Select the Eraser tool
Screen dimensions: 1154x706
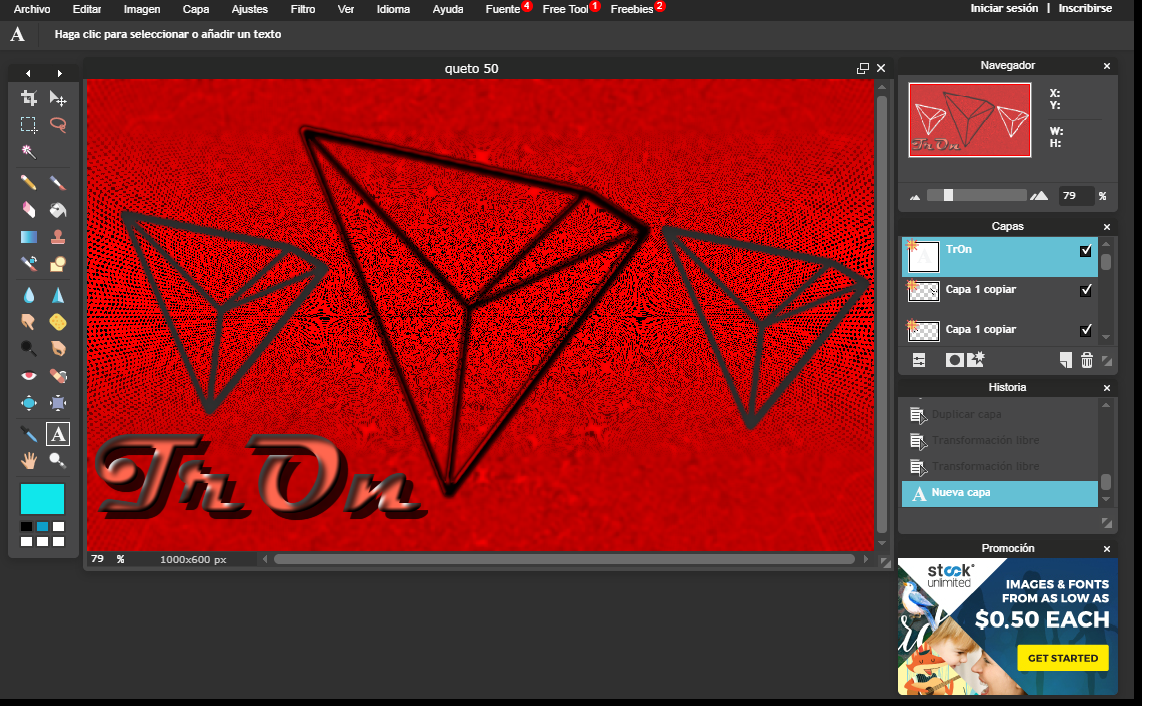pos(29,210)
